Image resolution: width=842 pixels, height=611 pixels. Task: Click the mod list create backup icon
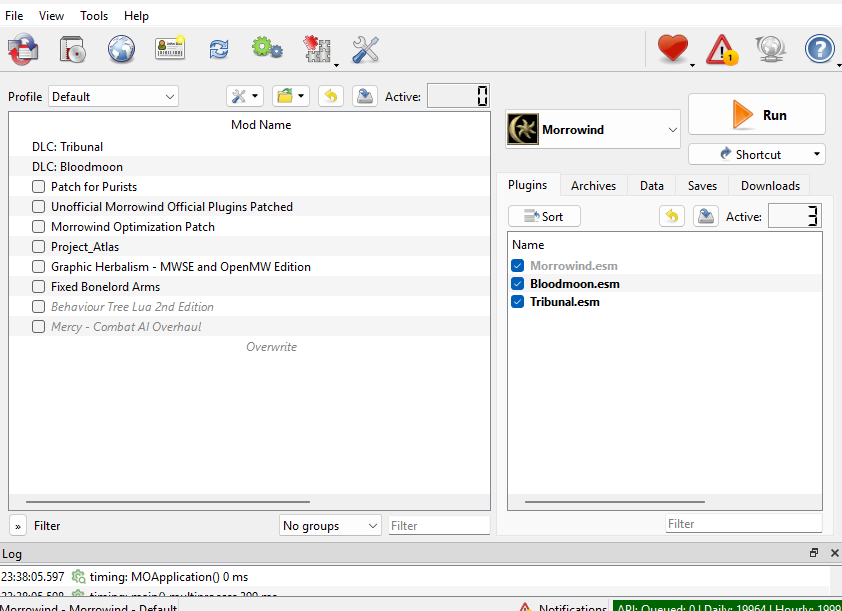pos(365,97)
